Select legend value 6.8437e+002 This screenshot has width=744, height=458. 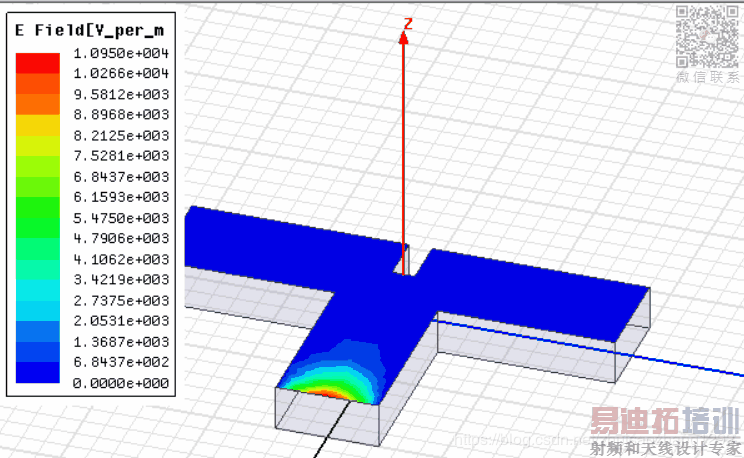pos(121,363)
